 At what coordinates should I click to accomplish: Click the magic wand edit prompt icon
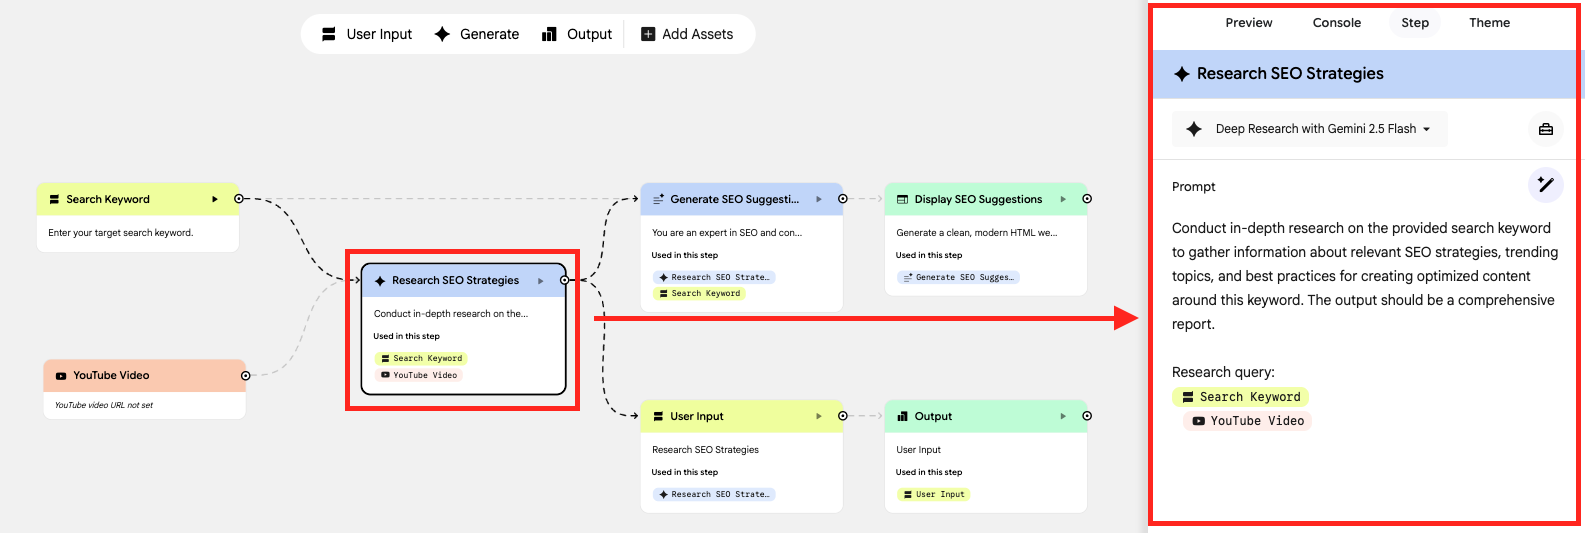click(x=1545, y=184)
